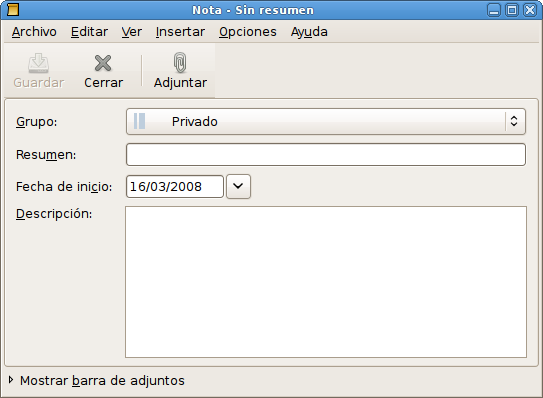Minimize the Nota window
Image resolution: width=543 pixels, height=398 pixels.
[494, 10]
